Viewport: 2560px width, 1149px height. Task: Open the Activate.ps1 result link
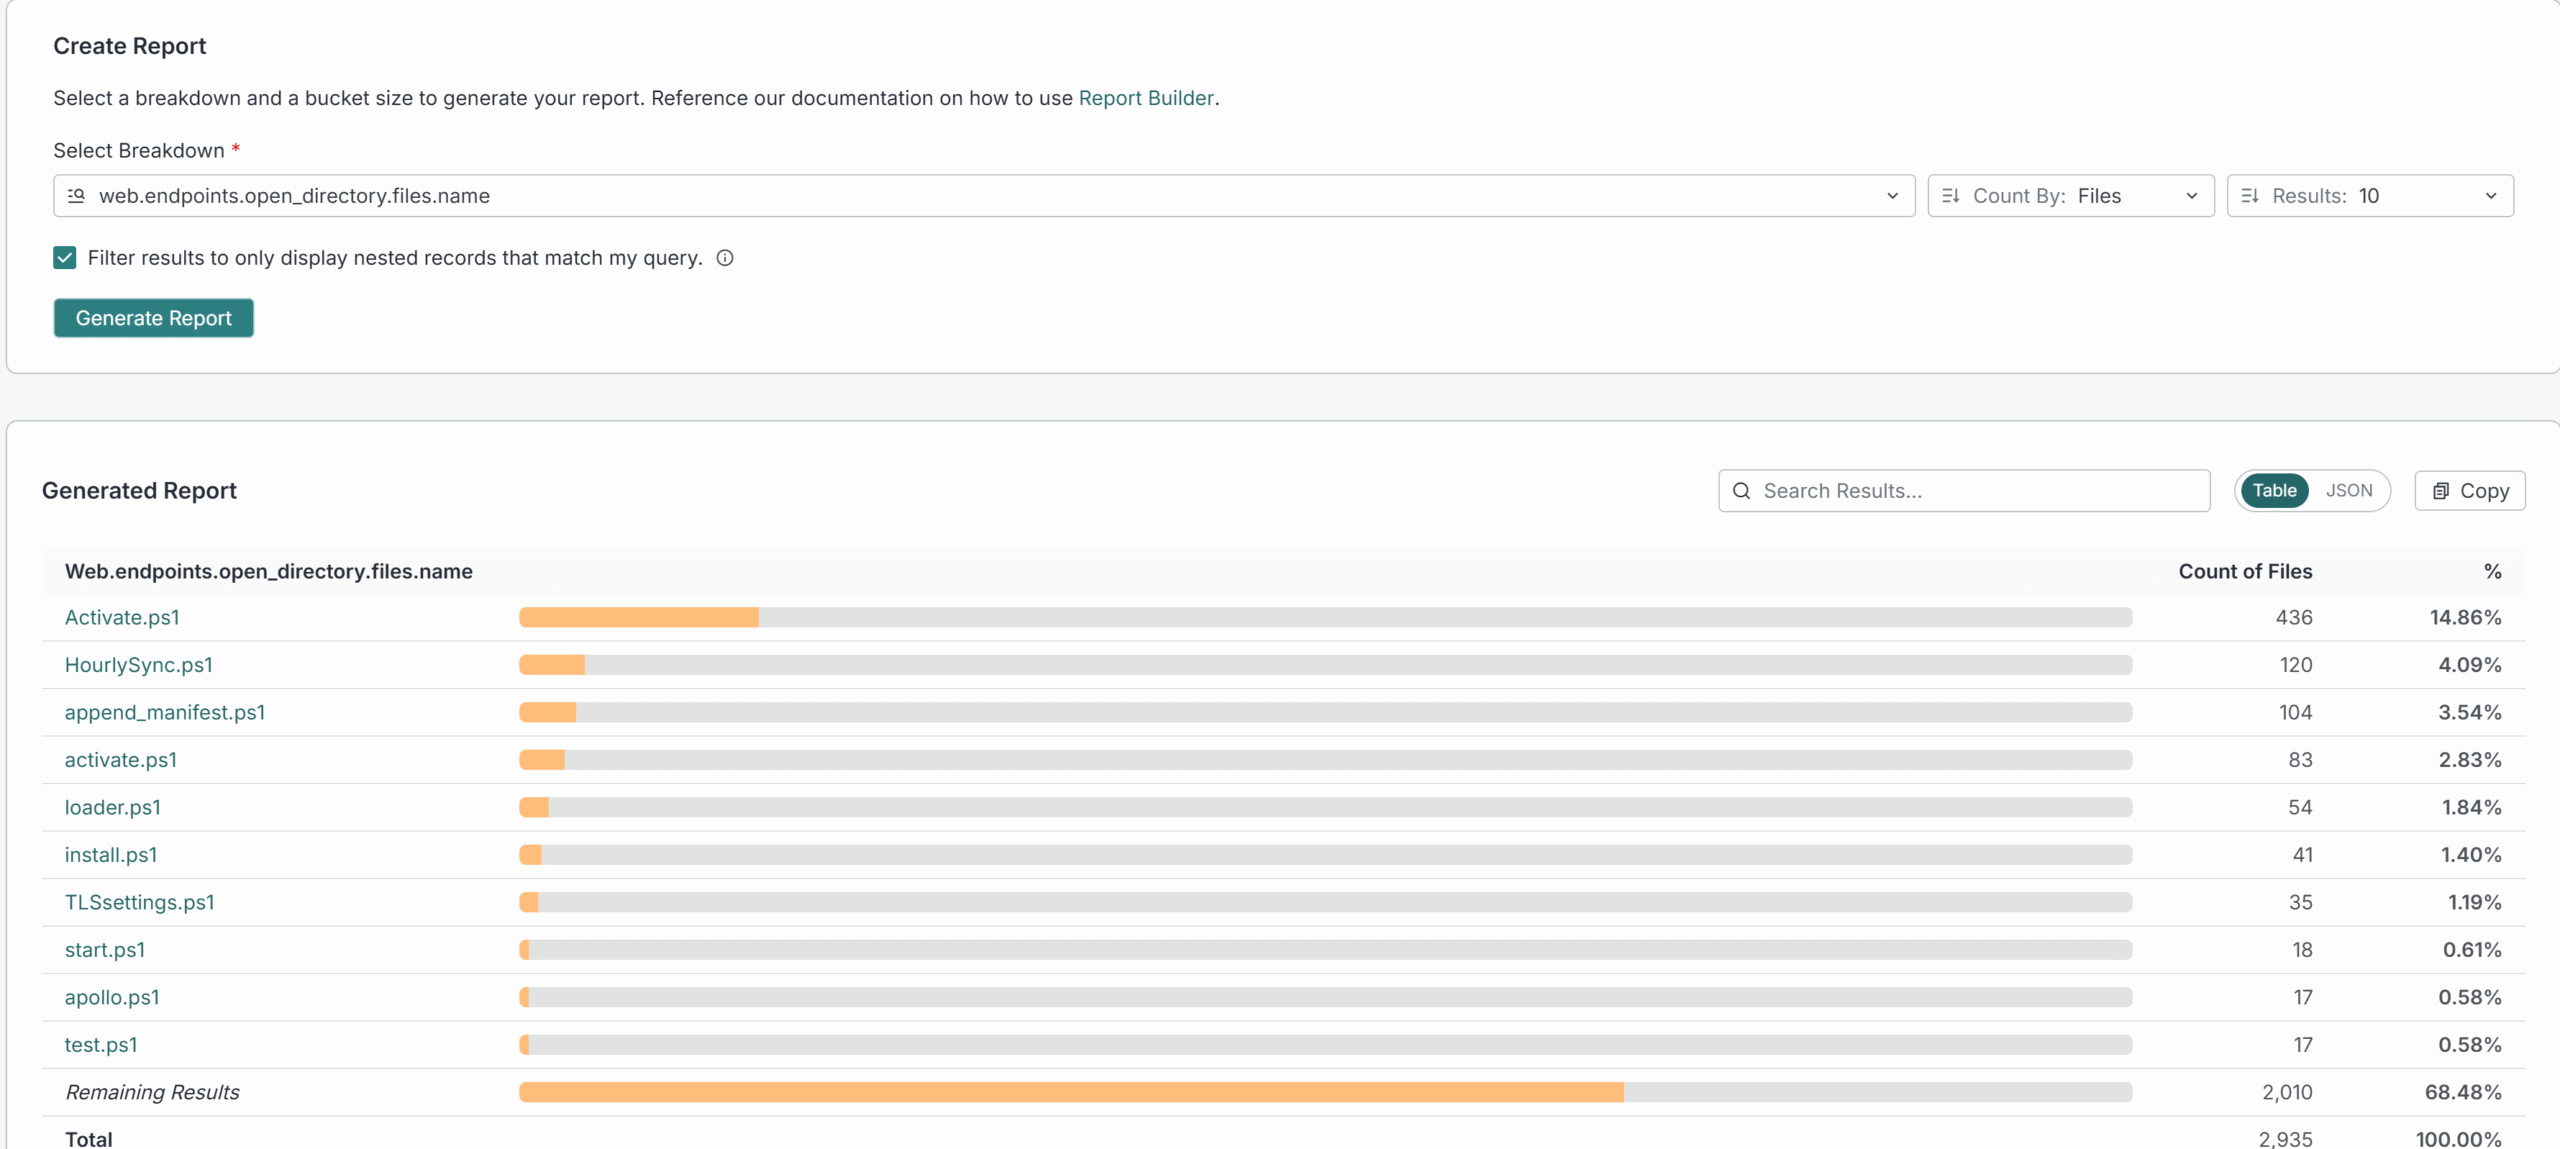pos(122,617)
